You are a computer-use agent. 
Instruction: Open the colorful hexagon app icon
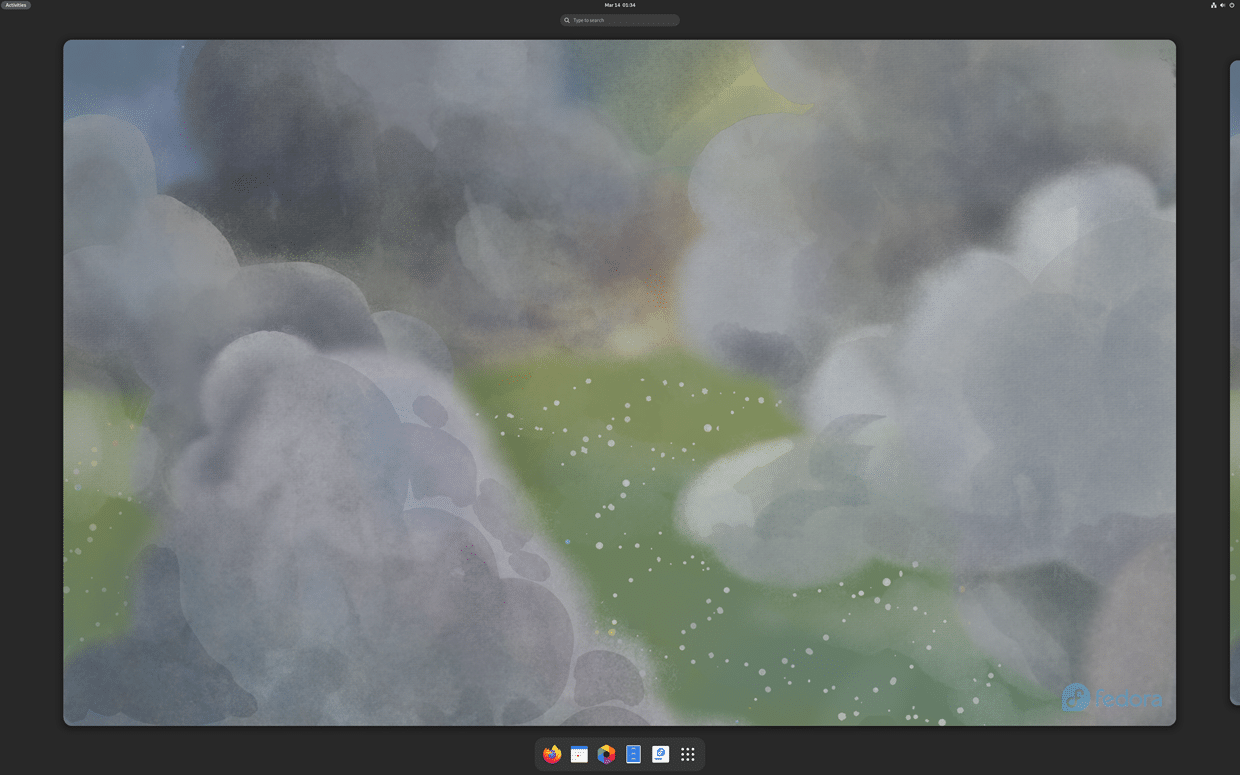(606, 755)
